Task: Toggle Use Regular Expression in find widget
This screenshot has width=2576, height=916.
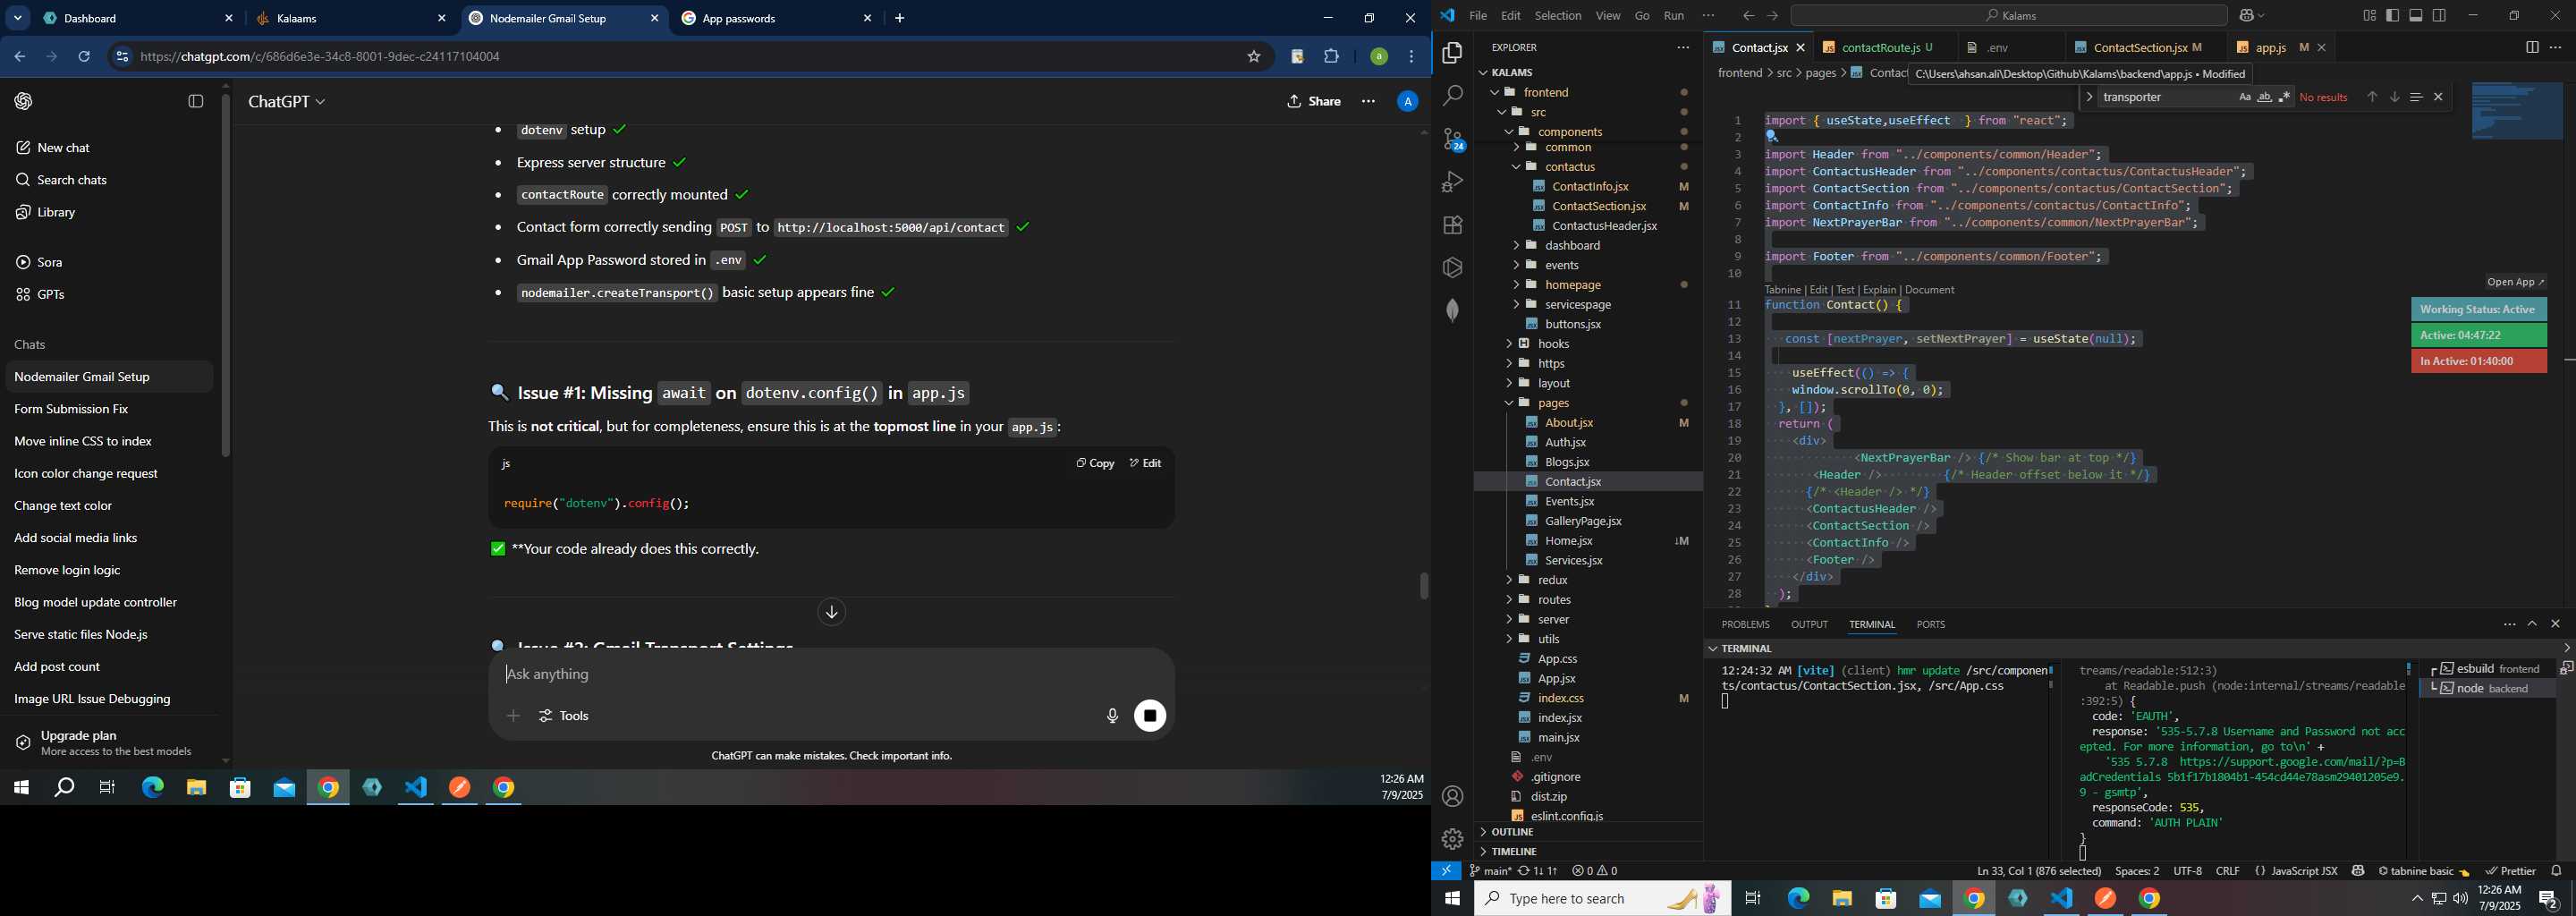Action: (2284, 97)
